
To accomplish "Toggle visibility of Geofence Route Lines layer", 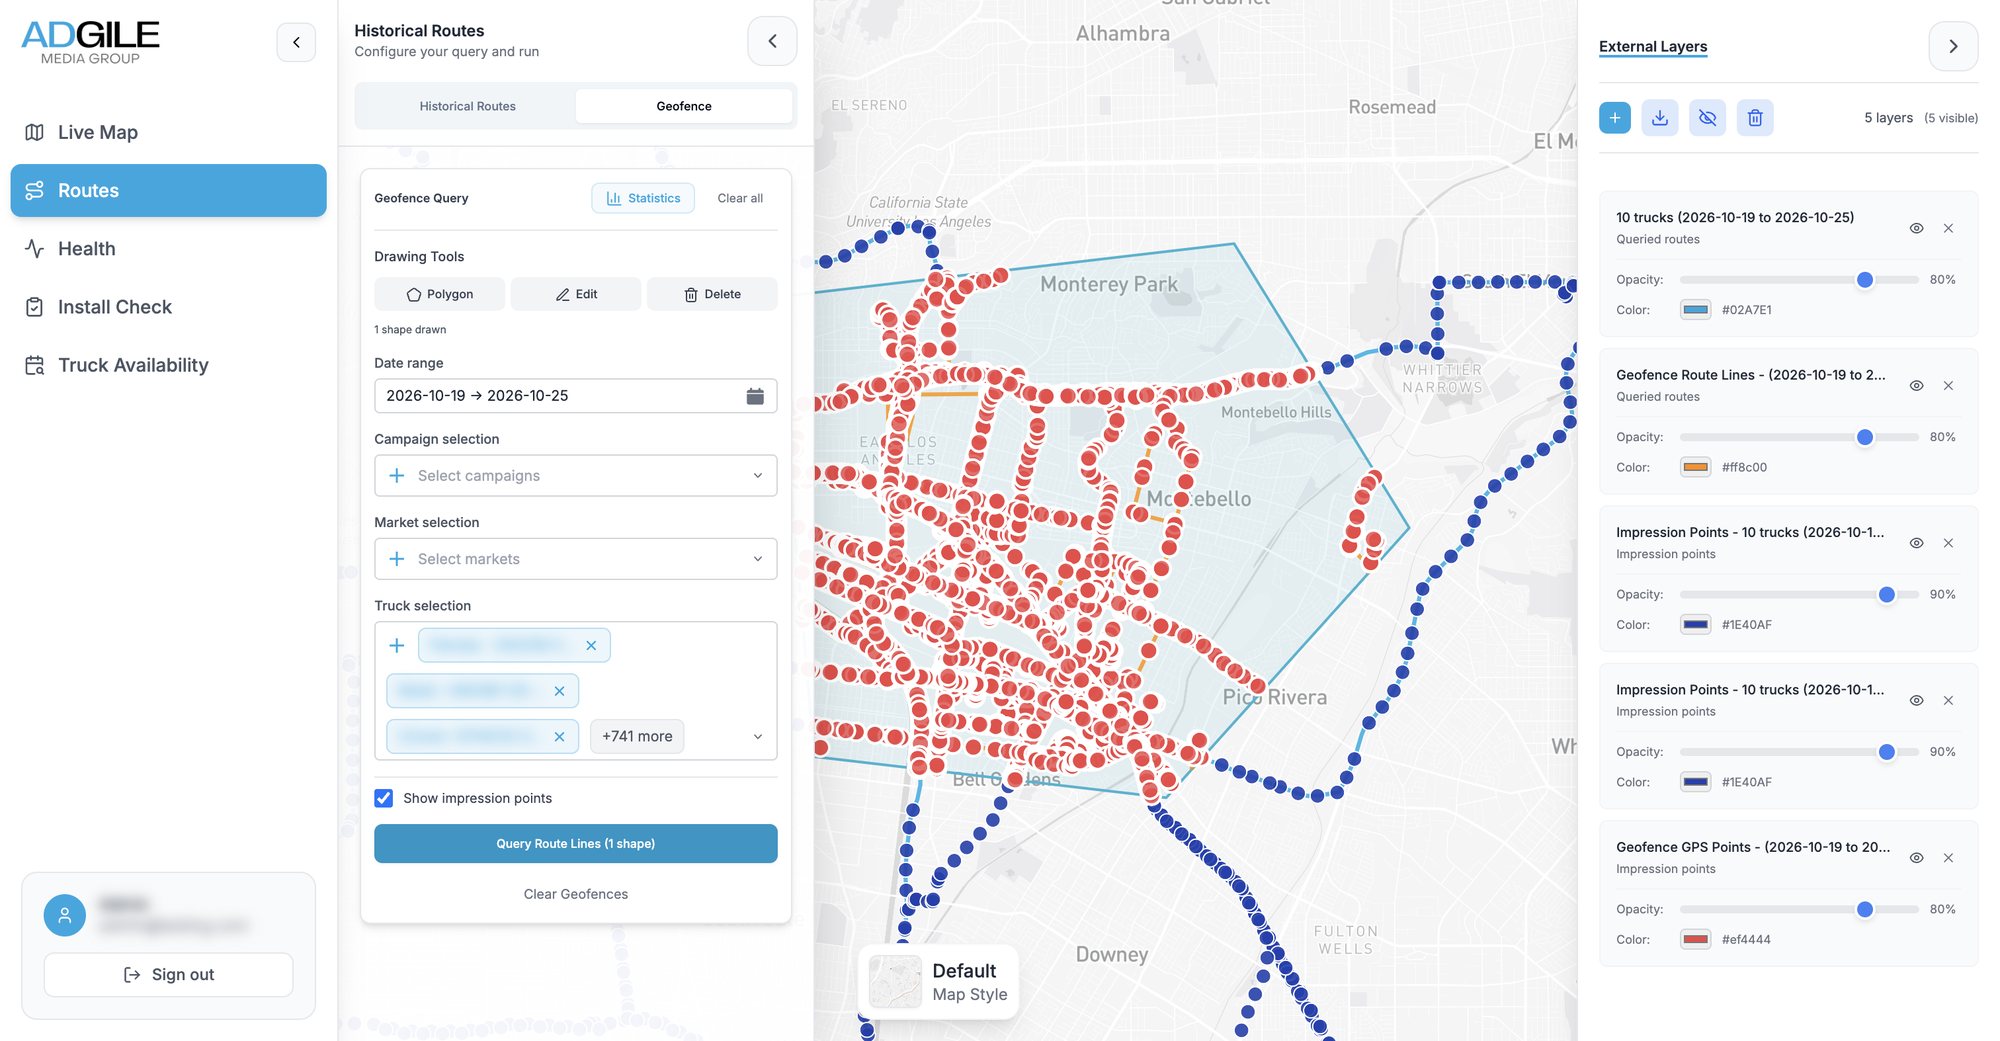I will pyautogui.click(x=1916, y=386).
